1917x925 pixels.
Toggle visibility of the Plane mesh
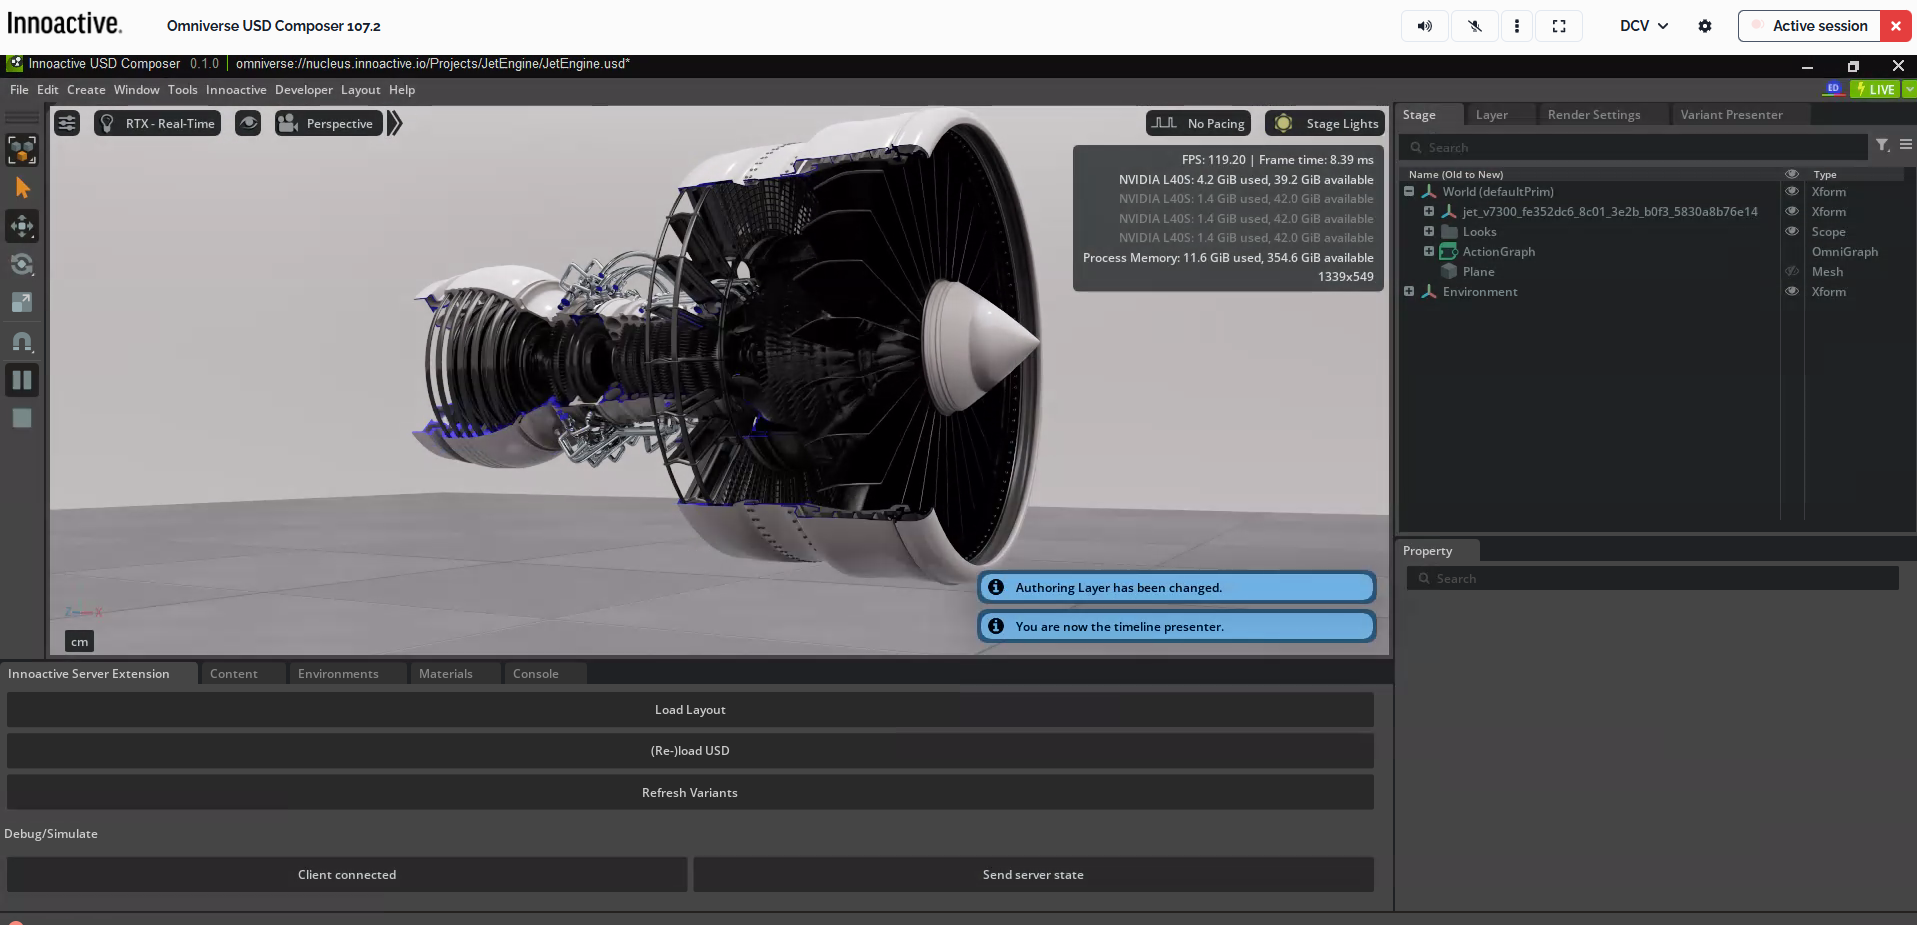point(1790,271)
